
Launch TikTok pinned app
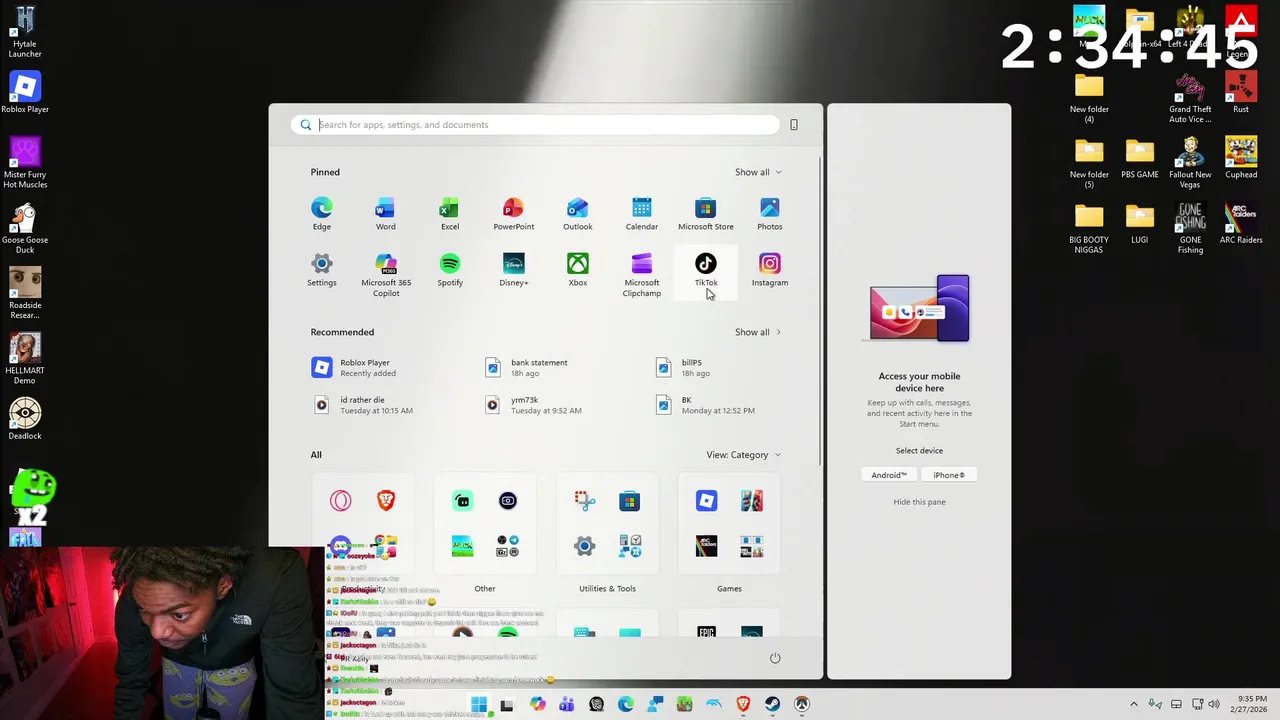705,270
